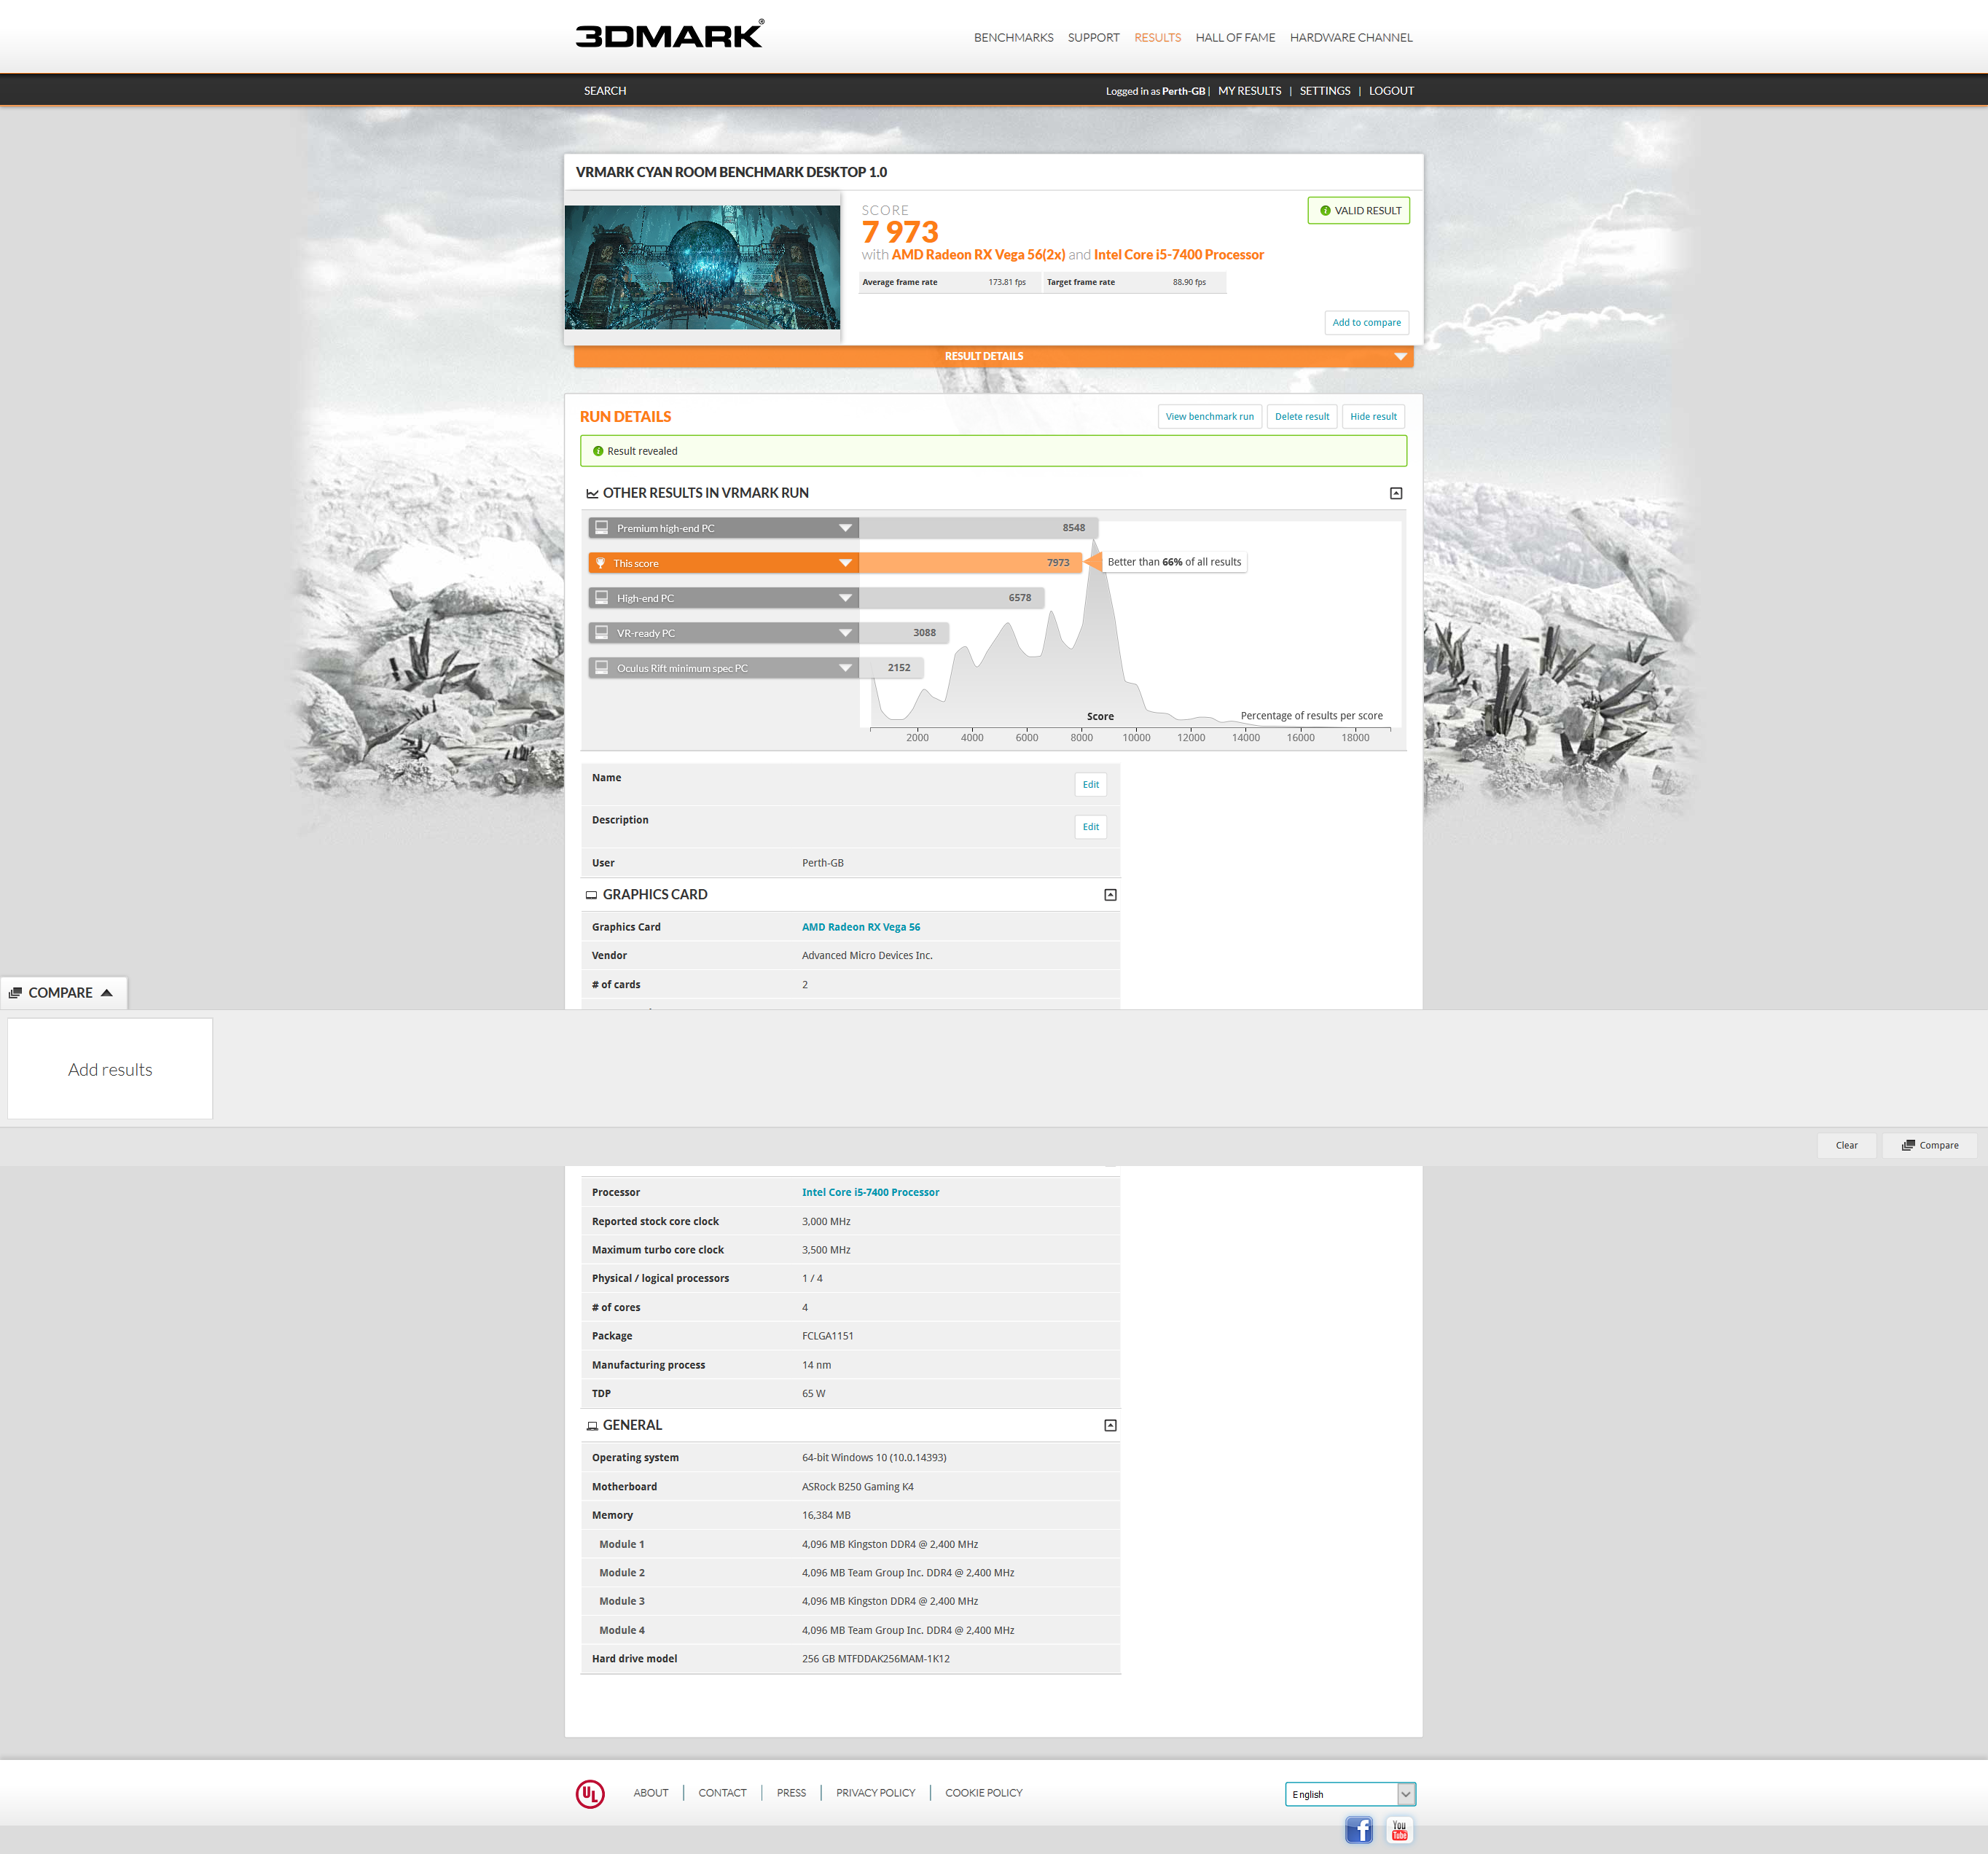Open My Results link

coord(1249,90)
